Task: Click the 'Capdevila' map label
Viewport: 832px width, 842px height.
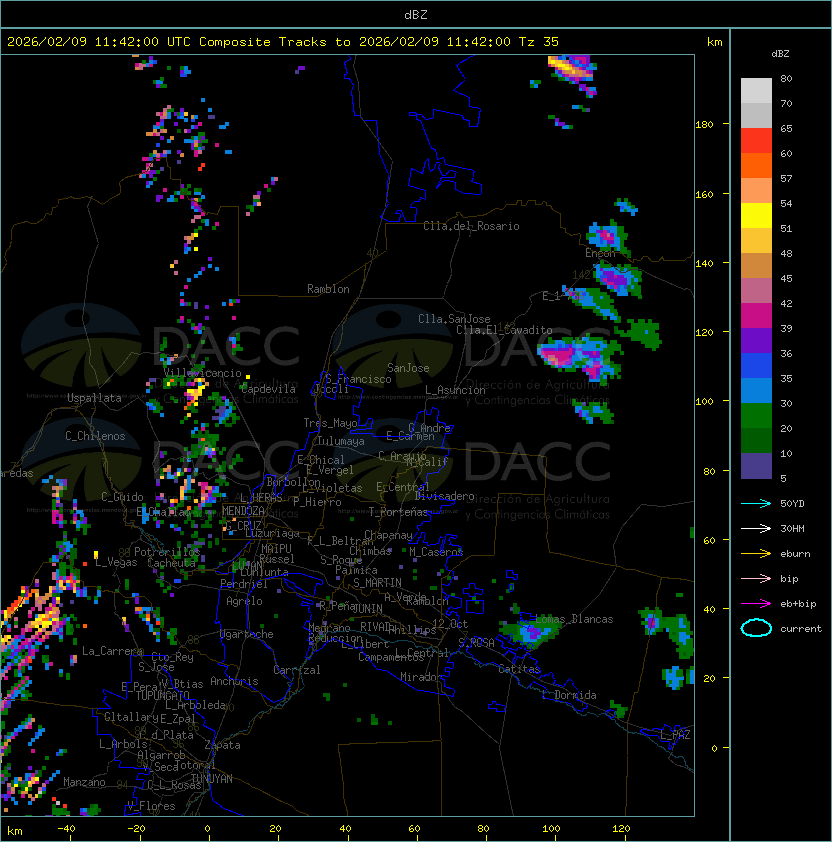Action: (268, 389)
